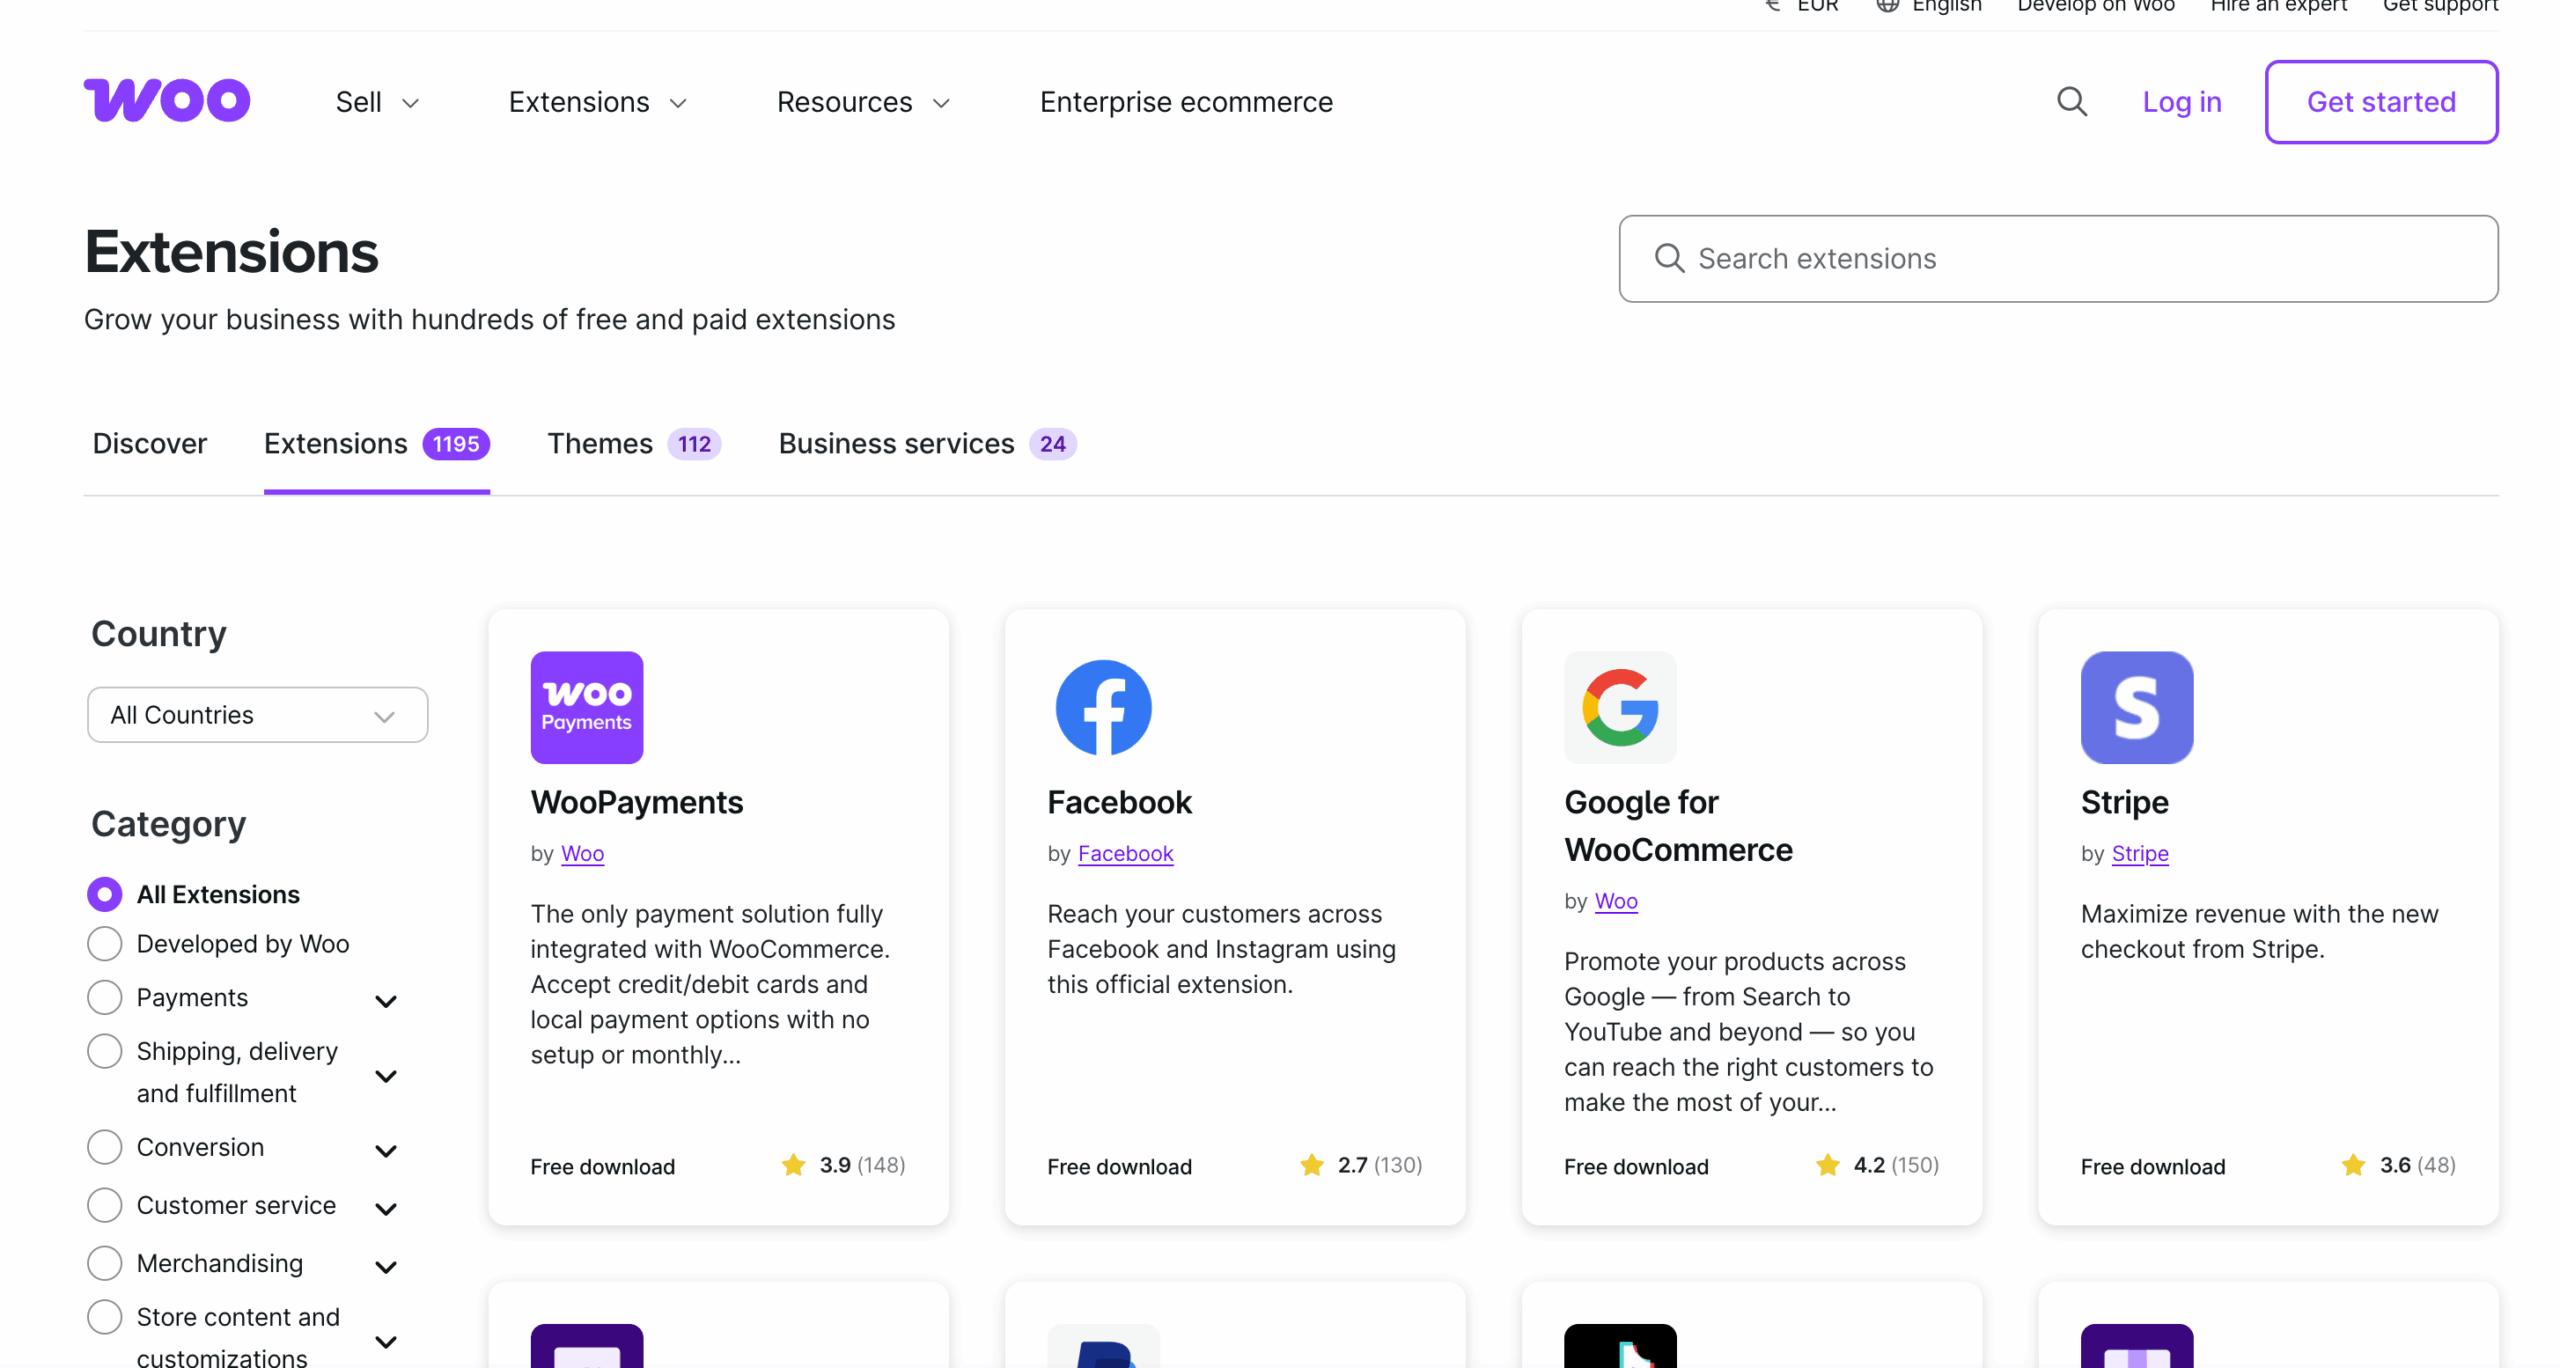Image resolution: width=2560 pixels, height=1368 pixels.
Task: Expand the Customer service category
Action: point(387,1208)
